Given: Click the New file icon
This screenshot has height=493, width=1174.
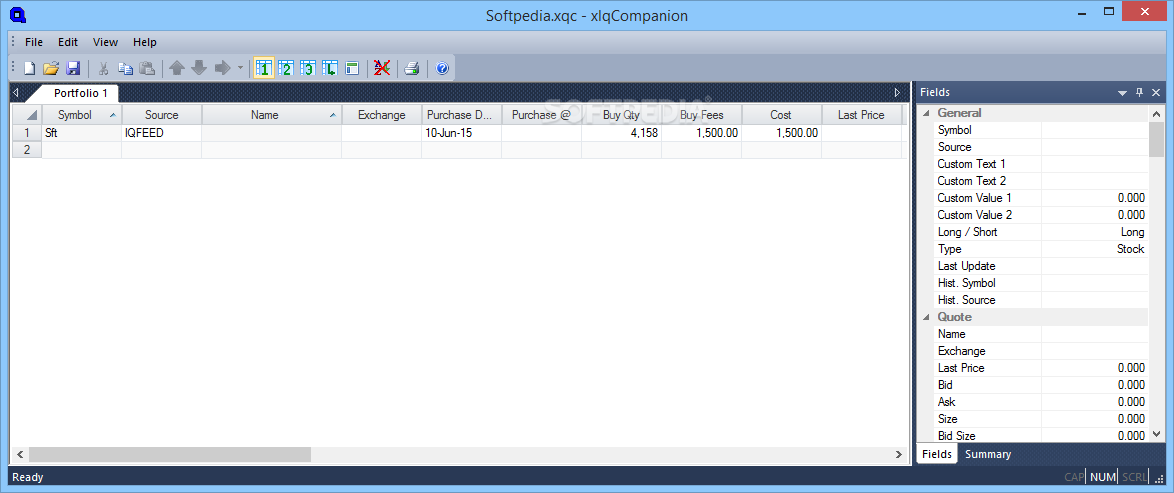Looking at the screenshot, I should coord(30,68).
